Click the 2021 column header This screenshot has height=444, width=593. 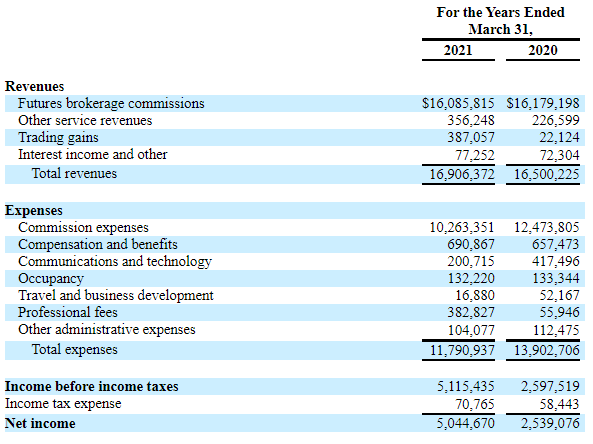[x=458, y=50]
